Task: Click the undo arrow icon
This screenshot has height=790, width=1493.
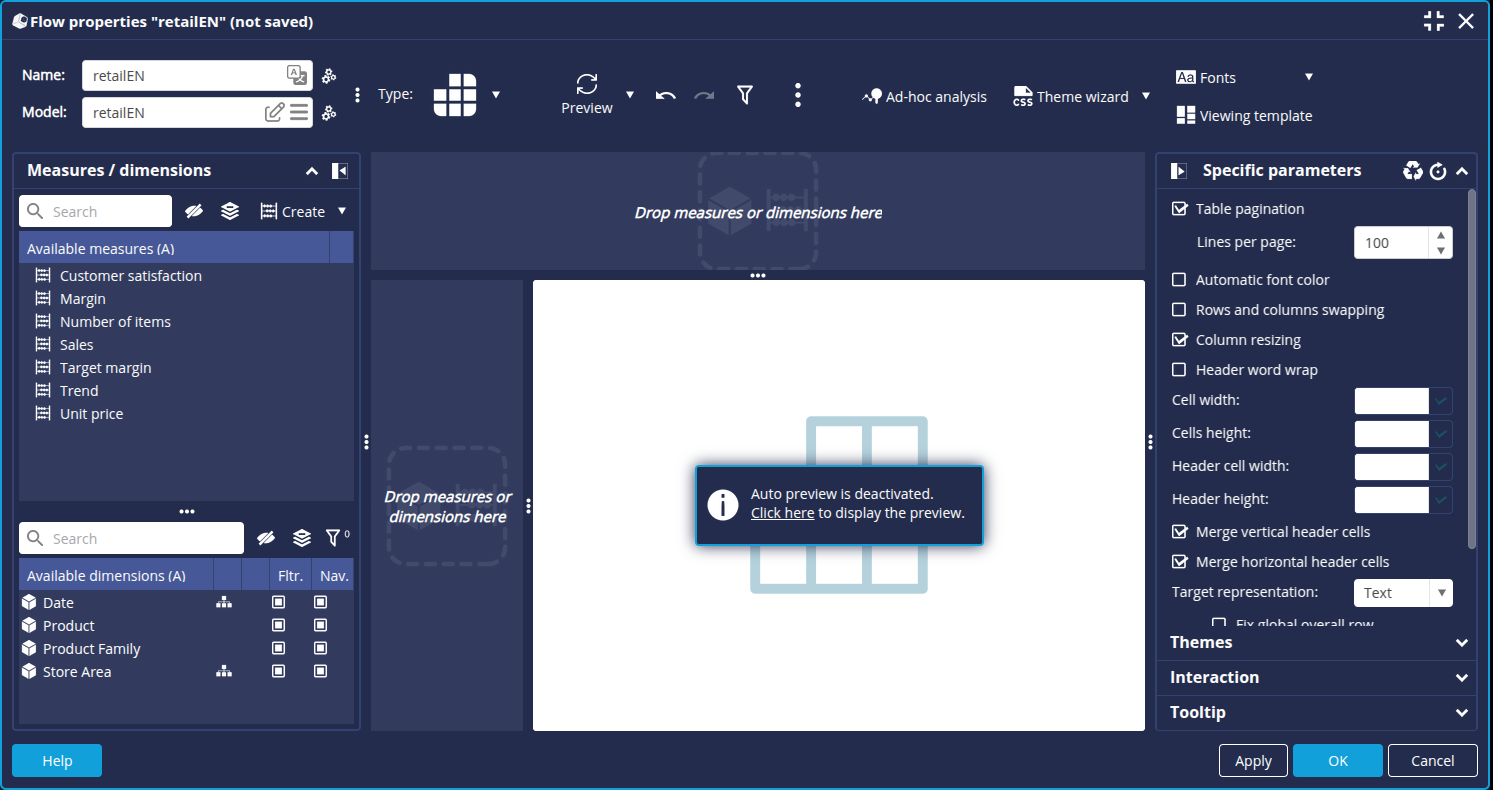Action: (x=666, y=96)
